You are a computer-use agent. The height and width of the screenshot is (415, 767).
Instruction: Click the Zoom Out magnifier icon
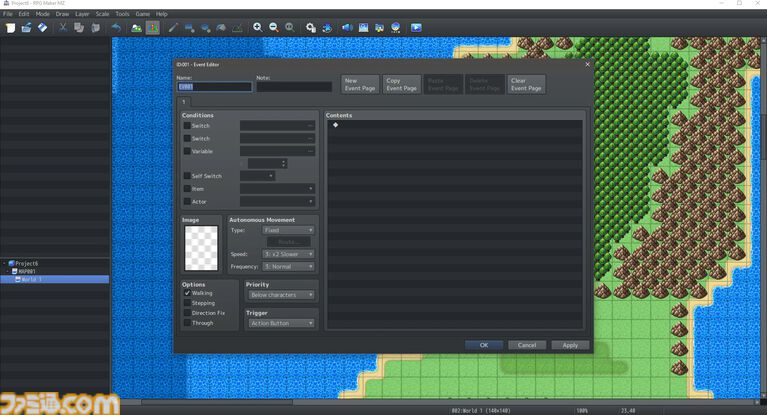tap(273, 28)
